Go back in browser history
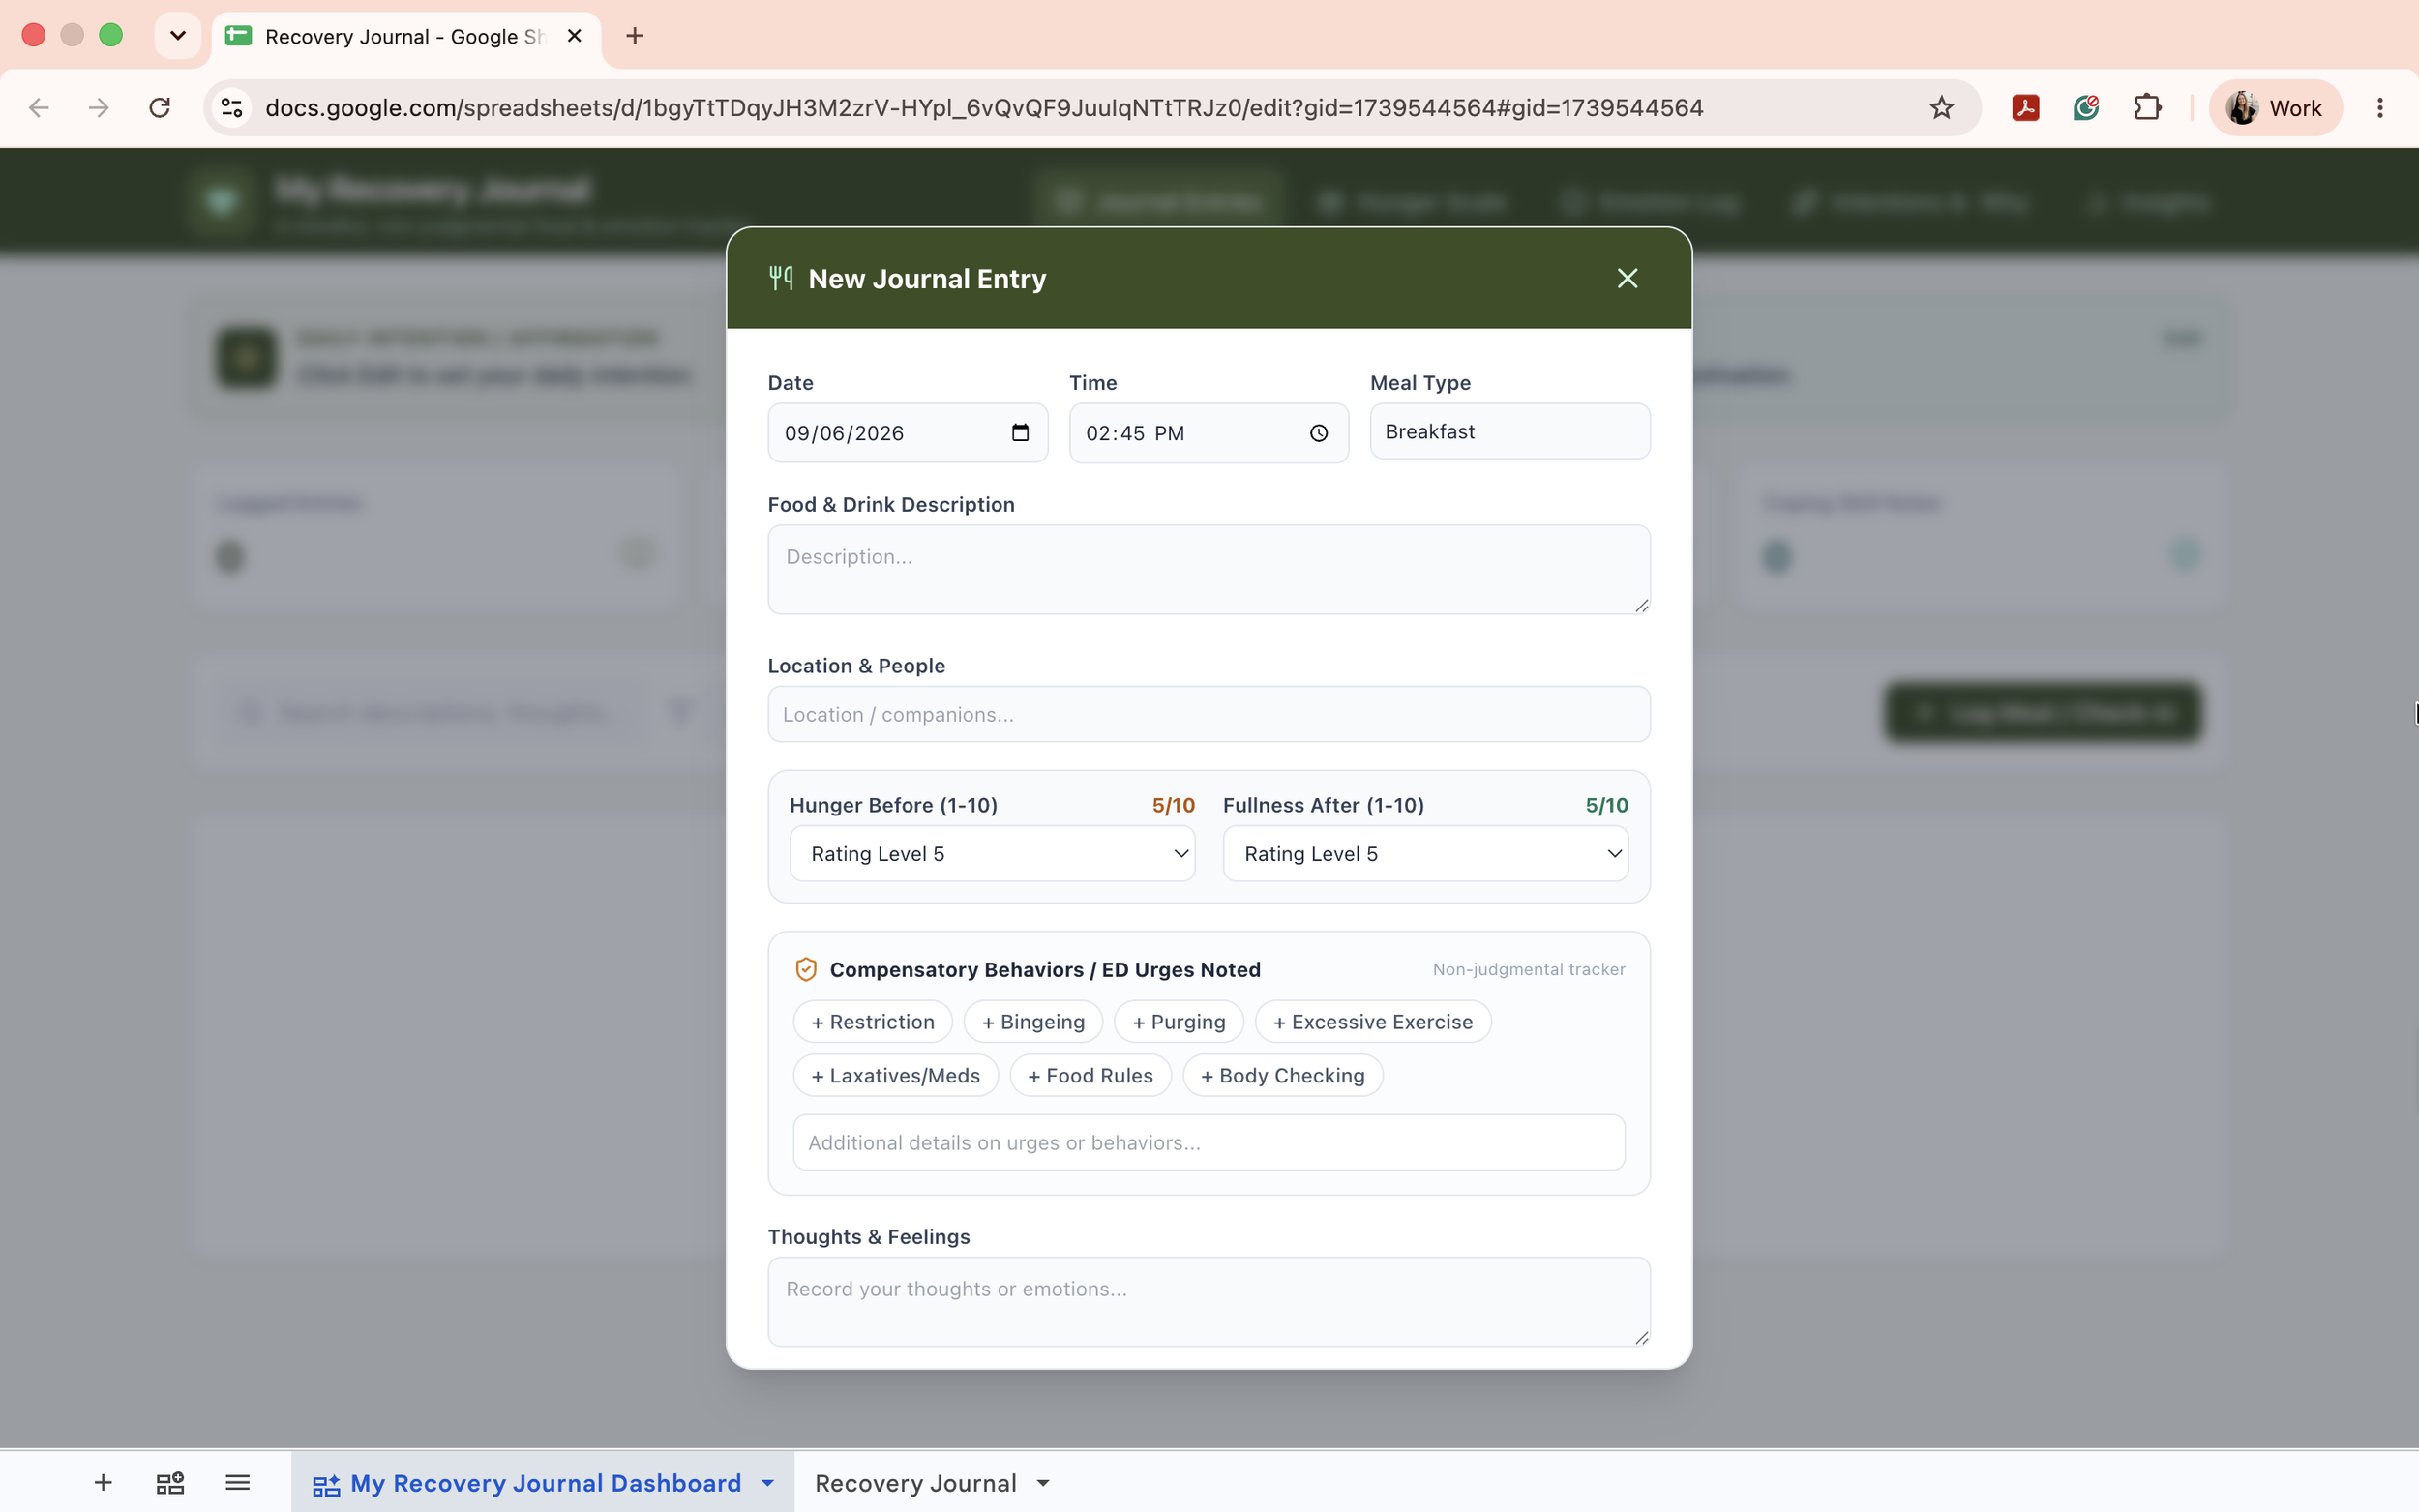The image size is (2419, 1512). tap(39, 108)
